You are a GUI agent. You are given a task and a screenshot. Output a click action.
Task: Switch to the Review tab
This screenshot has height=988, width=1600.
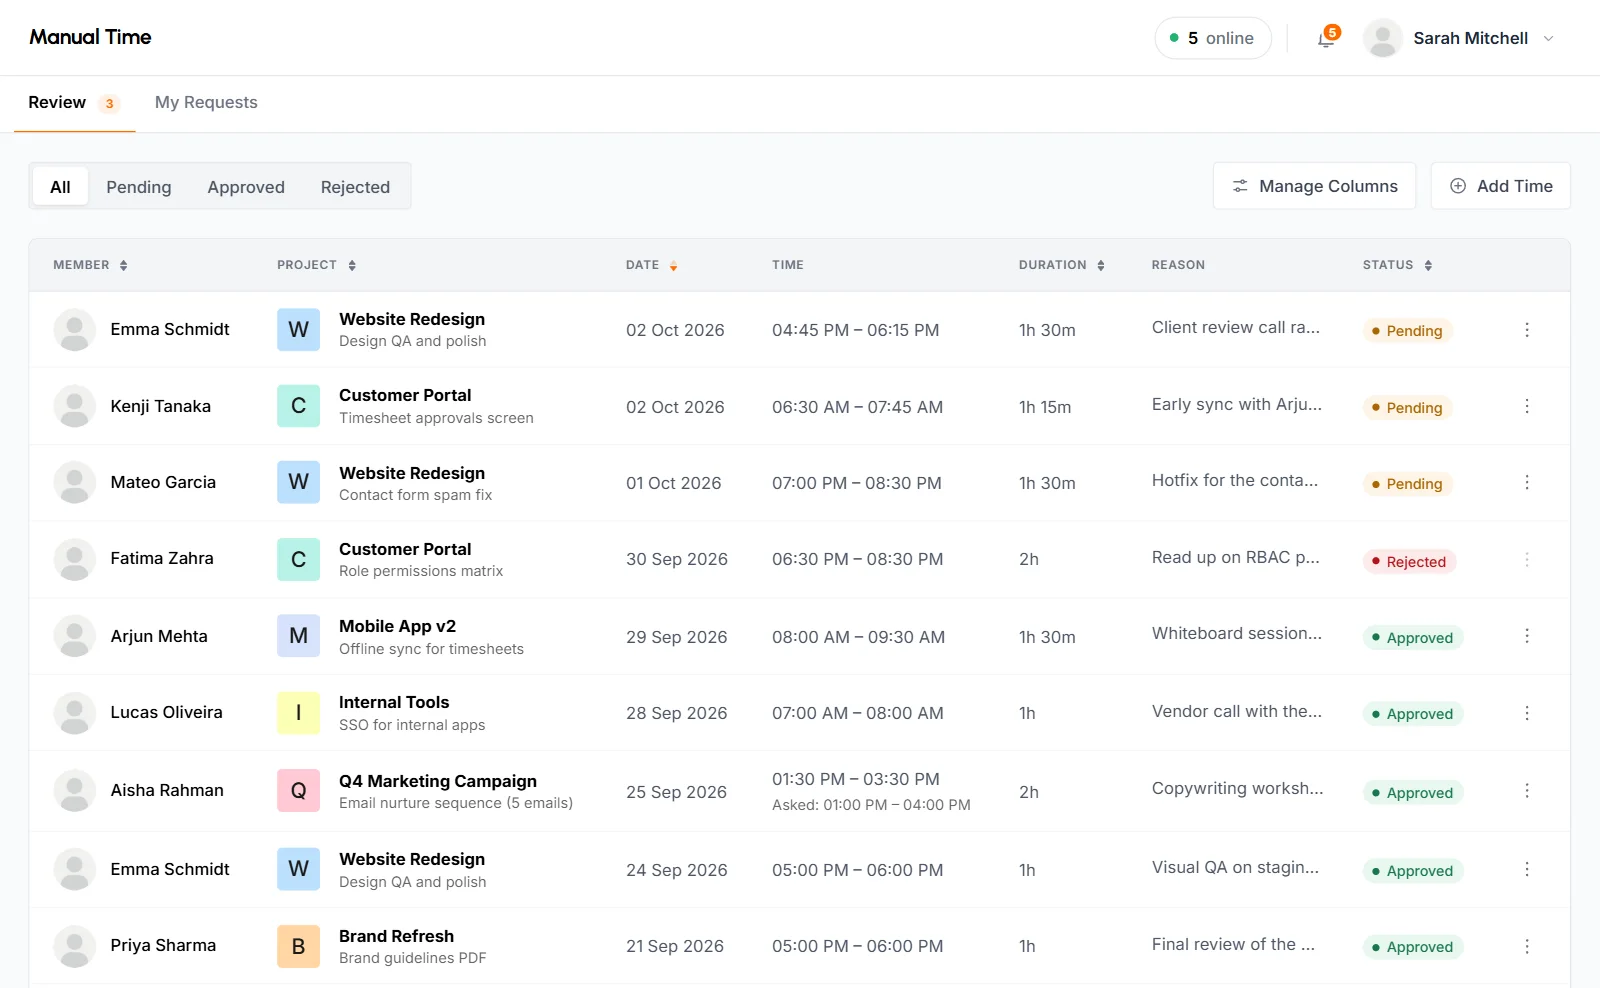click(x=74, y=103)
